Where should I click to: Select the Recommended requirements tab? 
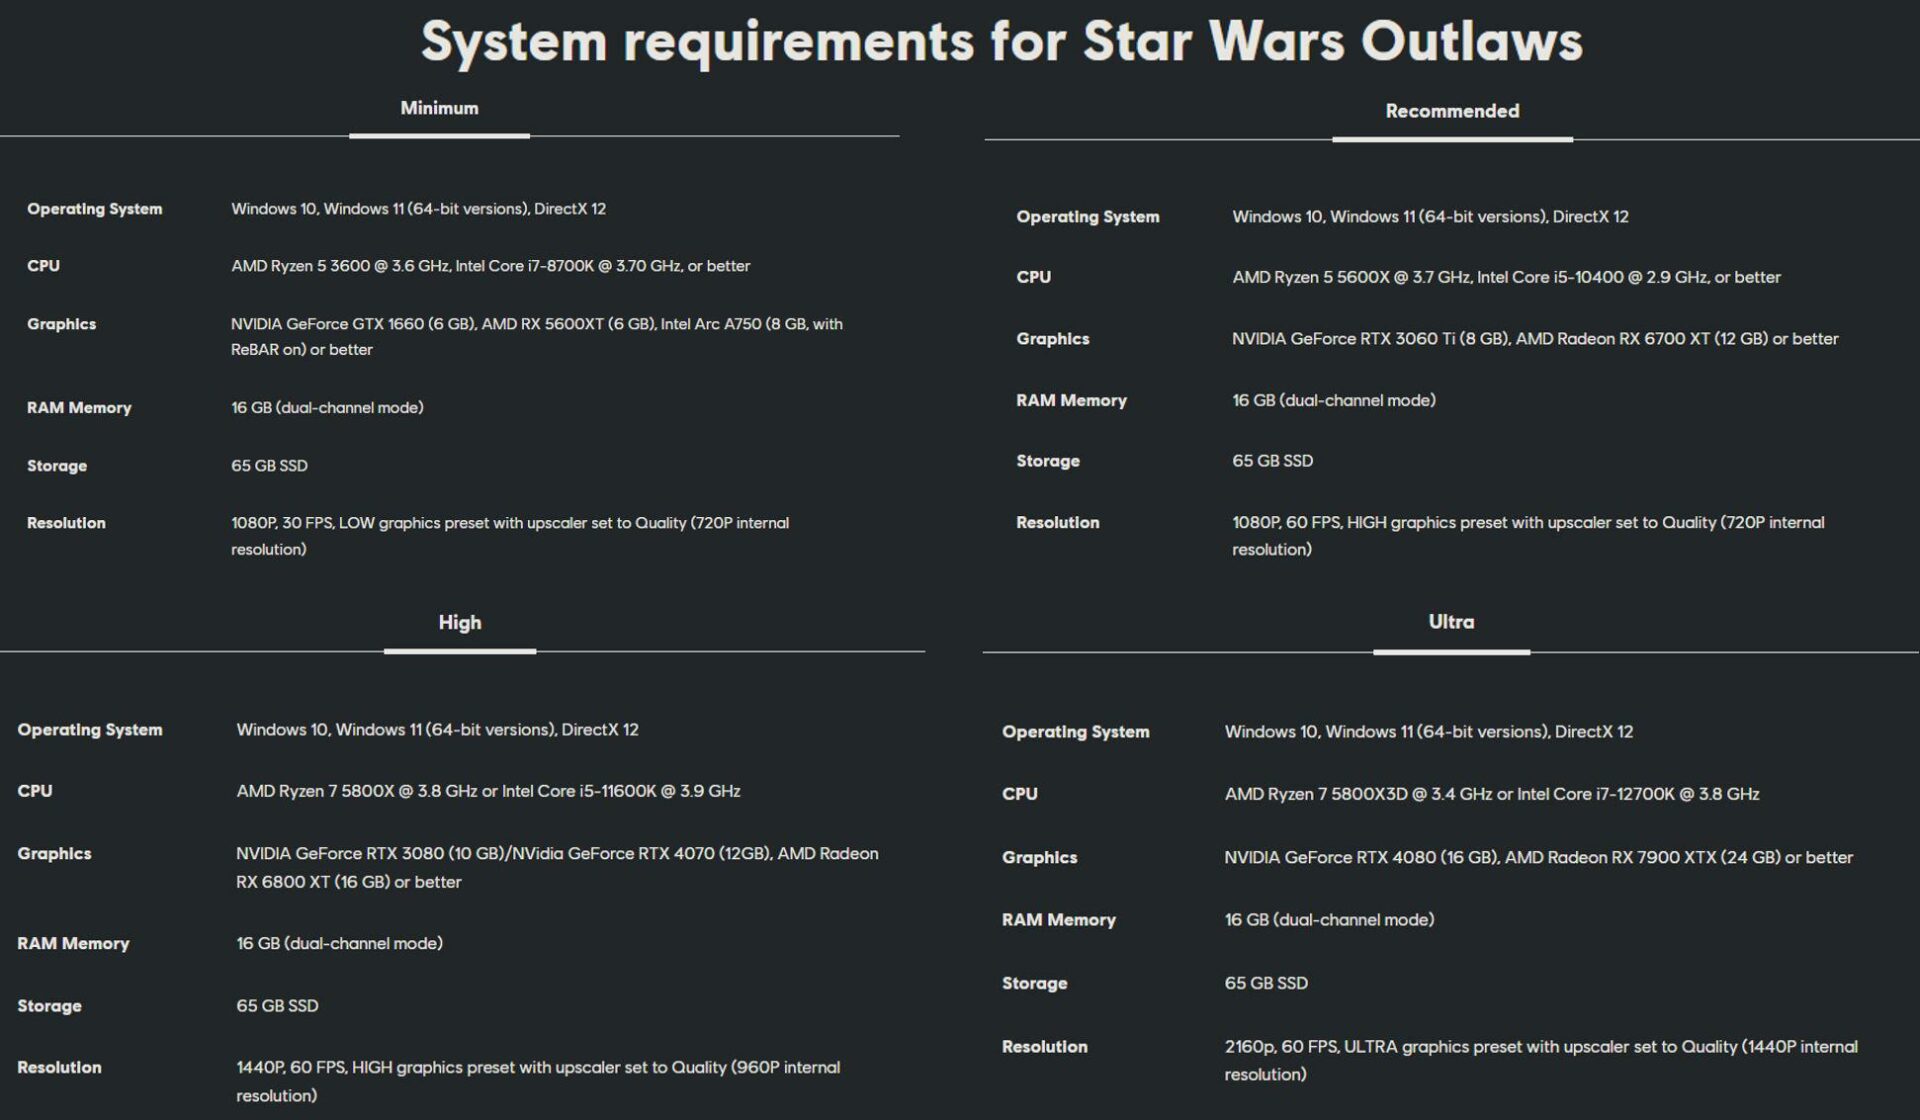click(x=1451, y=110)
